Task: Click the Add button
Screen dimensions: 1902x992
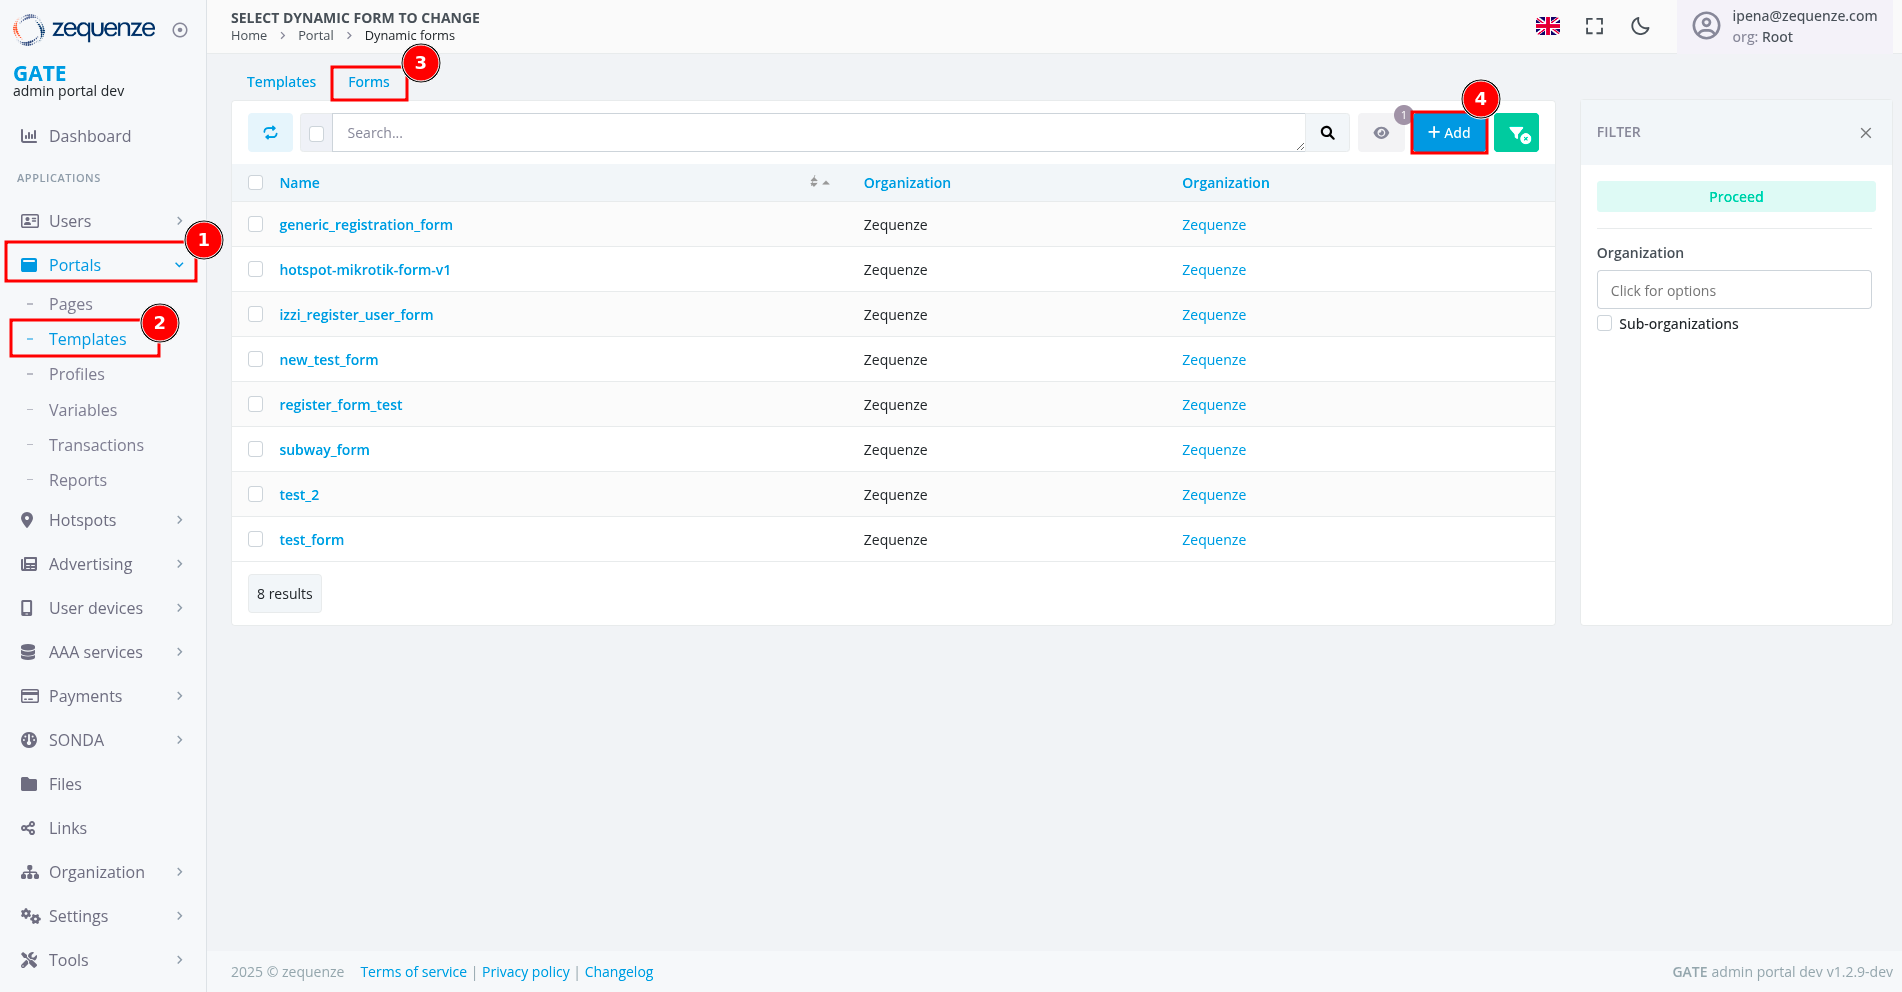Action: point(1449,133)
